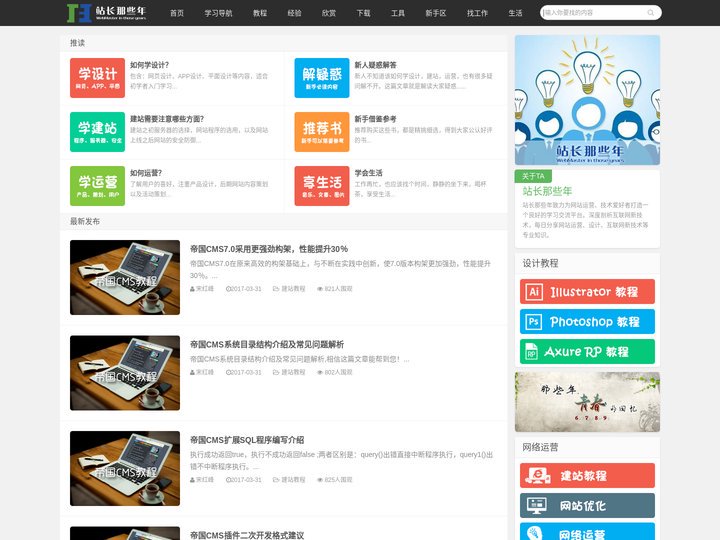Click the browser icon on 建站教程 button
This screenshot has height=540, width=720.
[x=538, y=475]
